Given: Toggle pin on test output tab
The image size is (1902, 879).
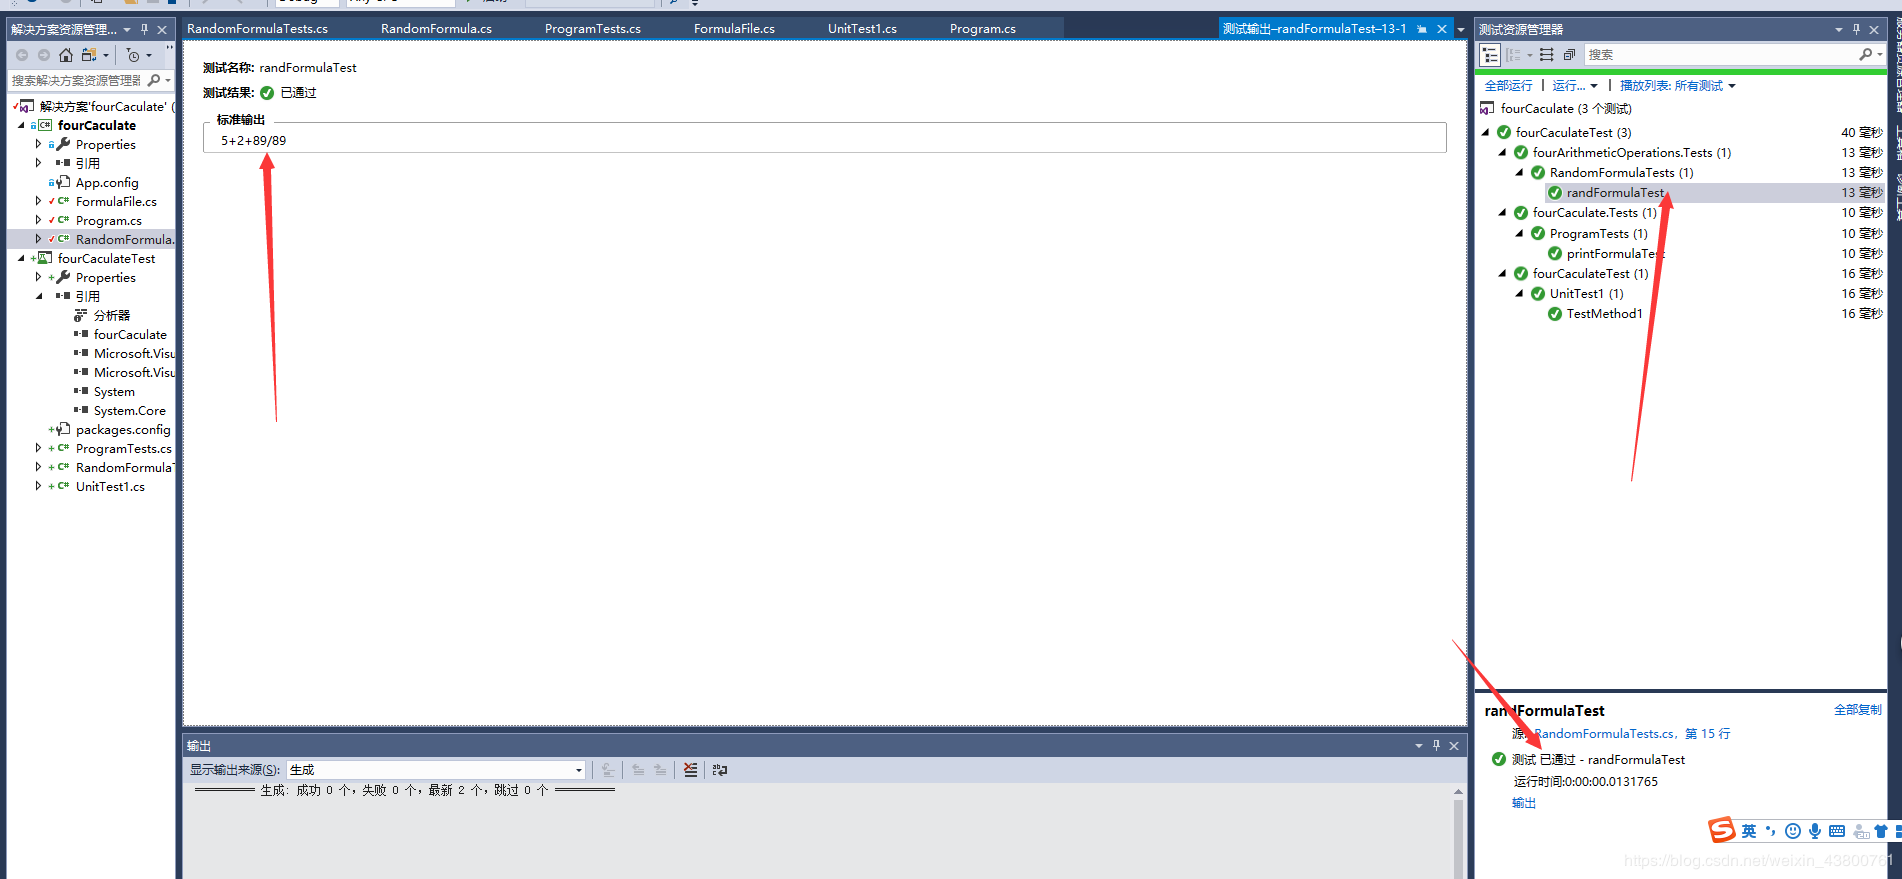Looking at the screenshot, I should coord(1422,29).
